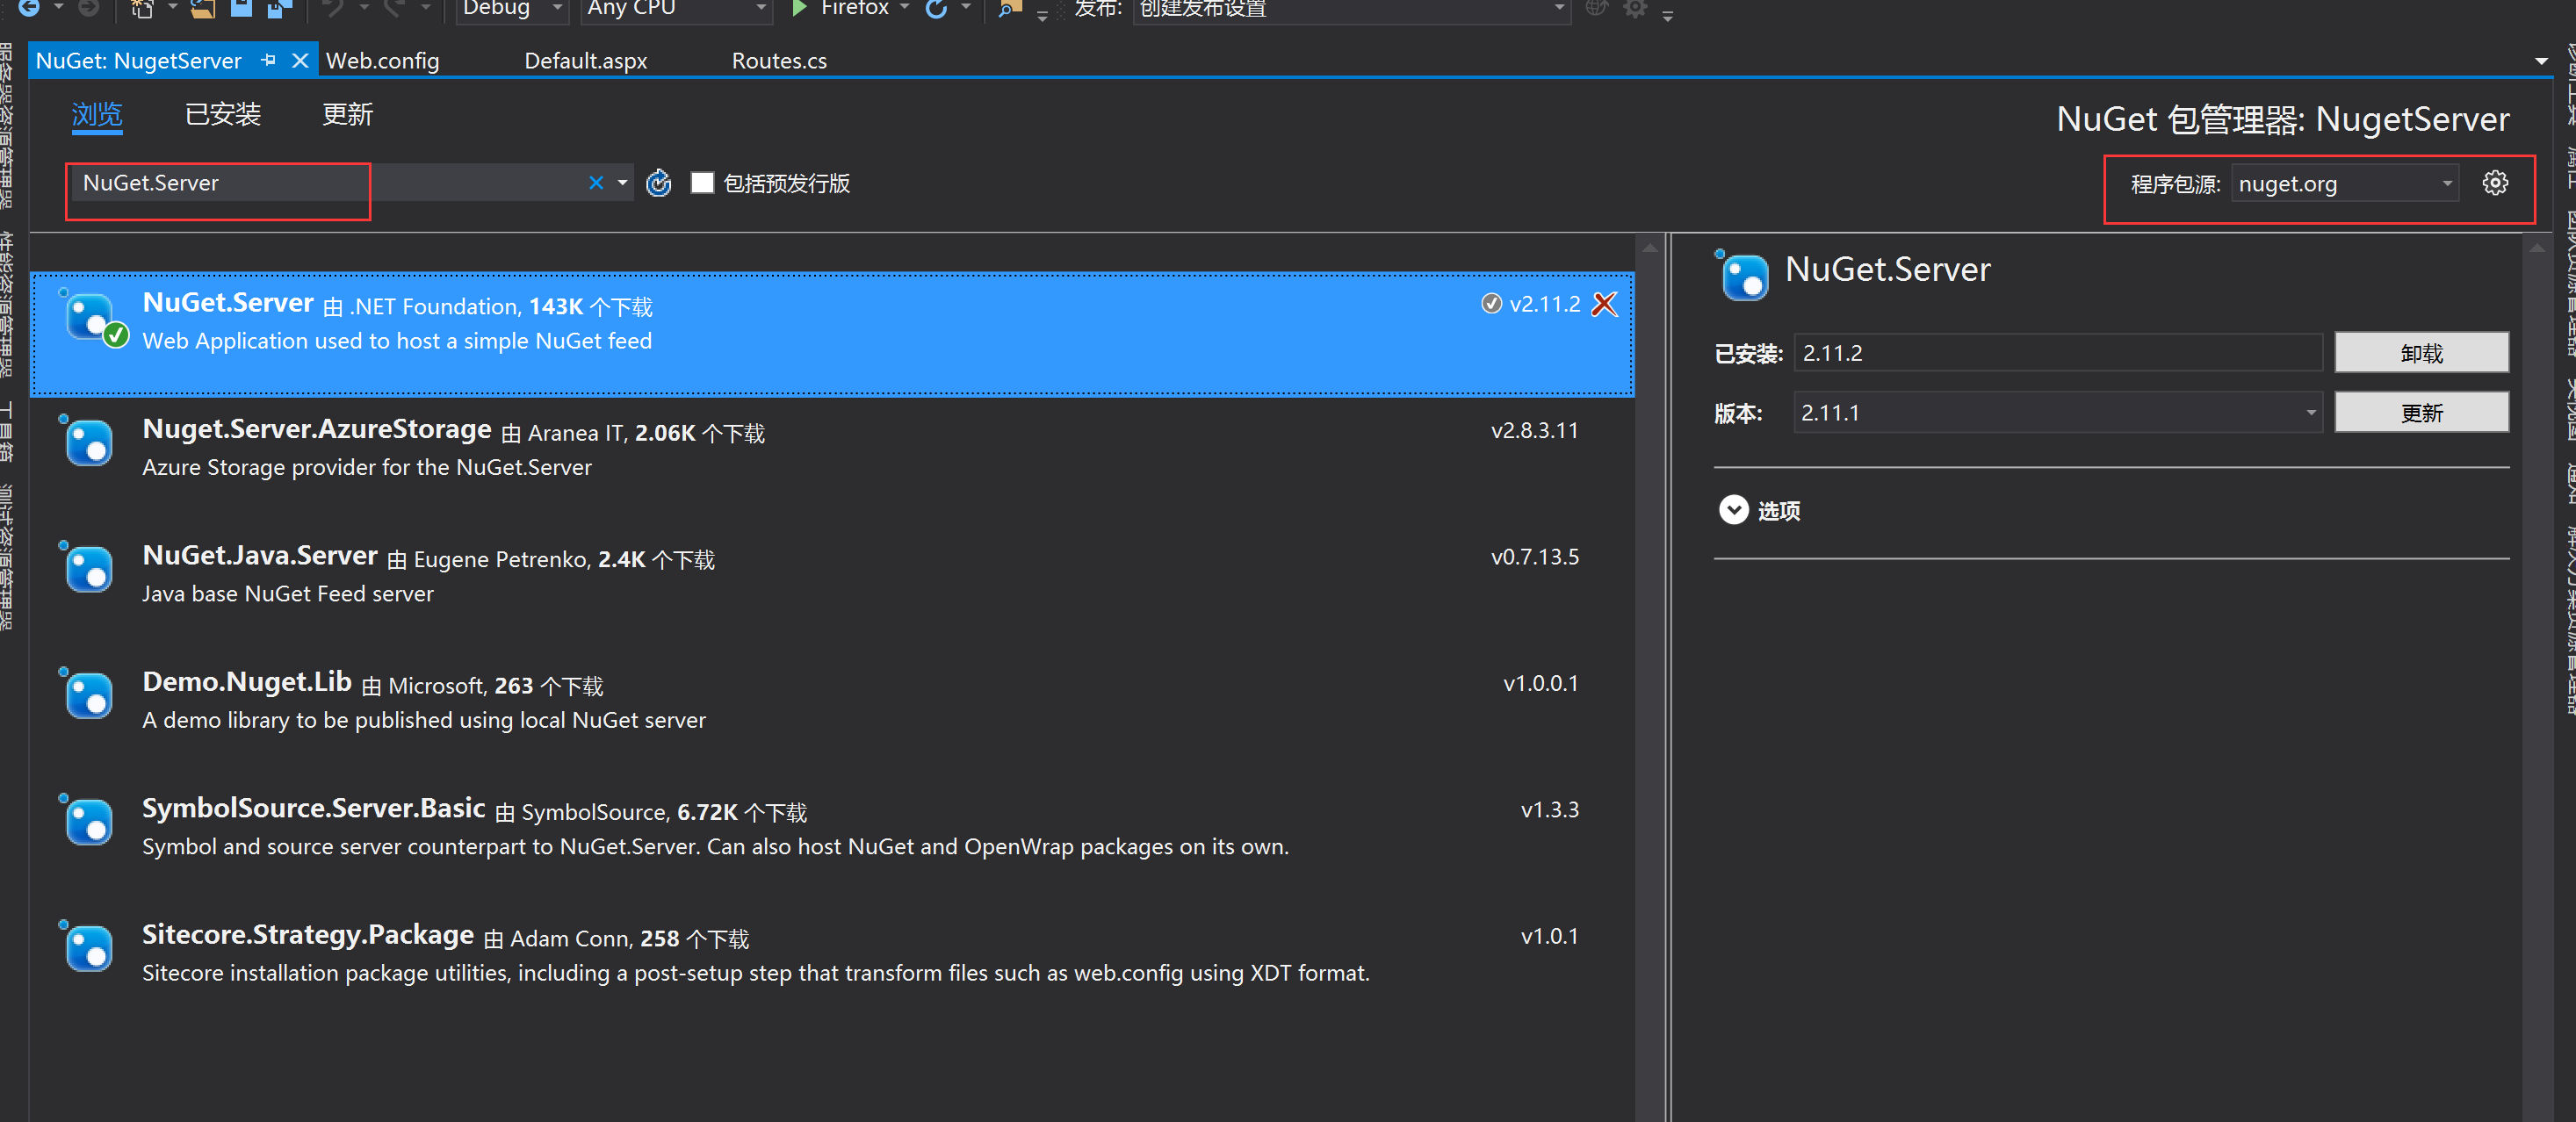Click the new project toolbar icon
Viewport: 2576px width, 1122px height.
(142, 8)
